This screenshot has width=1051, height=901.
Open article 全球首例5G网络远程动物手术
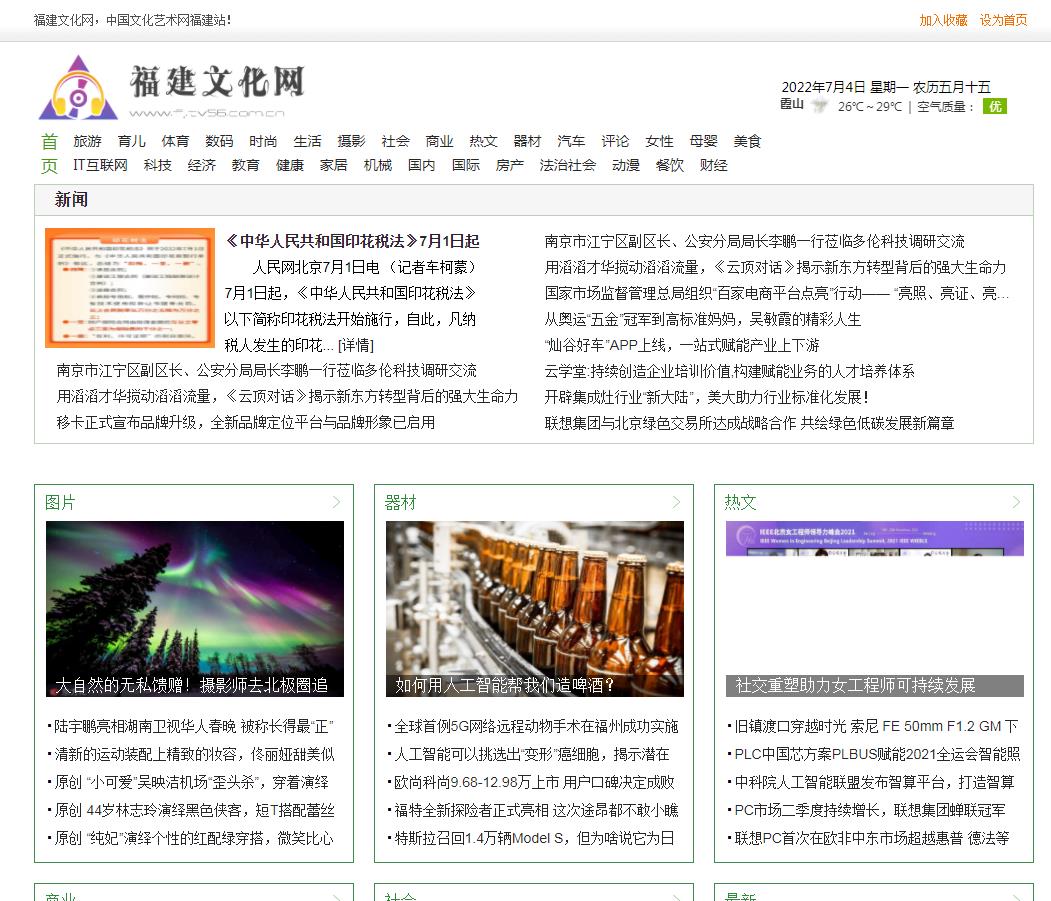tap(536, 726)
